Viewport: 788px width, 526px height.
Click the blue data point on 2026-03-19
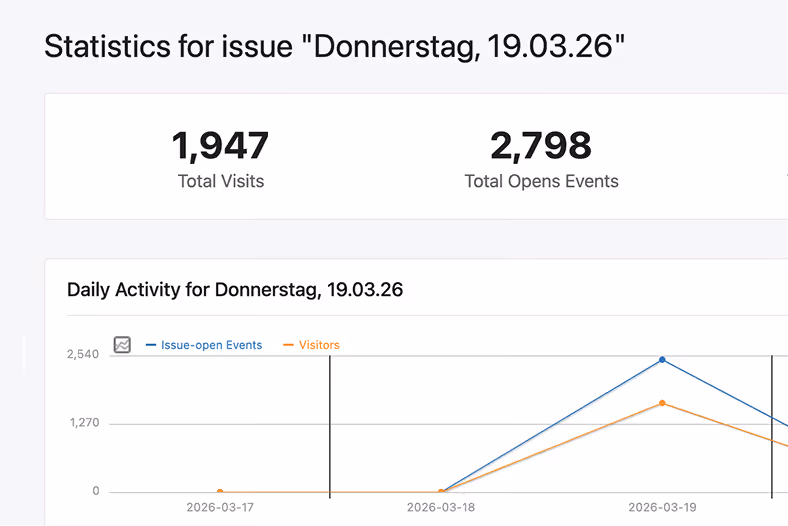coord(662,360)
